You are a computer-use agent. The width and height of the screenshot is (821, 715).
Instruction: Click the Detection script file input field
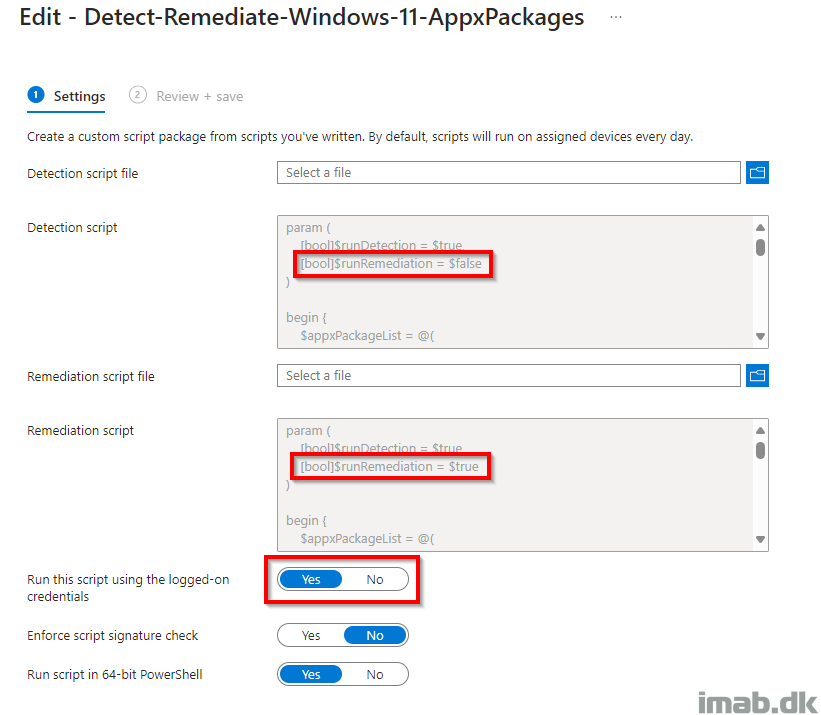click(508, 172)
